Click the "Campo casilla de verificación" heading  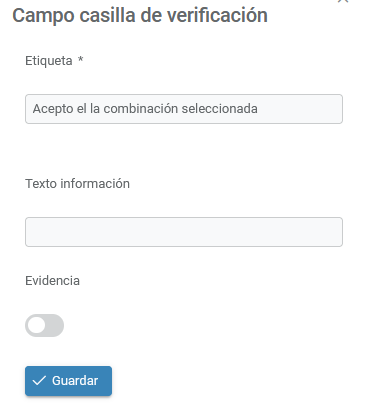coord(140,16)
